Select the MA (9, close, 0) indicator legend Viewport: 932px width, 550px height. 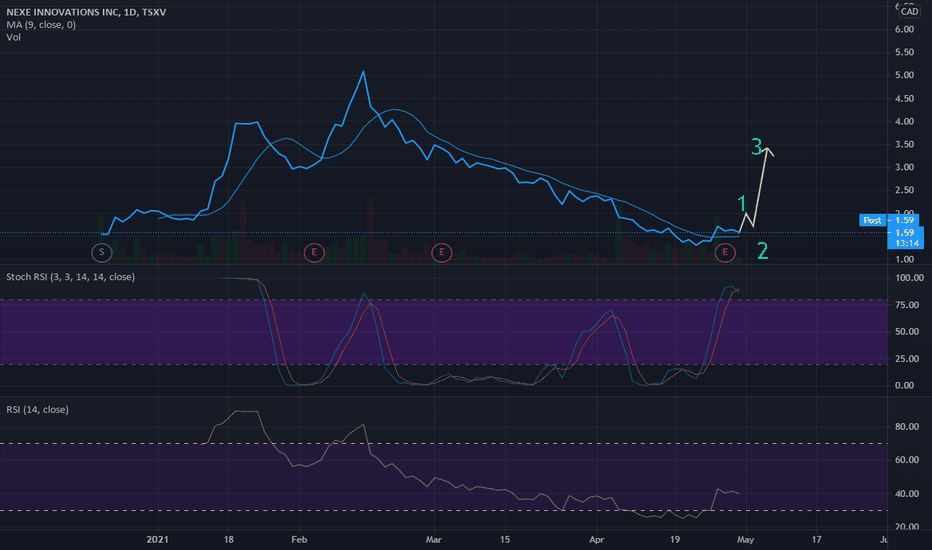tap(41, 24)
